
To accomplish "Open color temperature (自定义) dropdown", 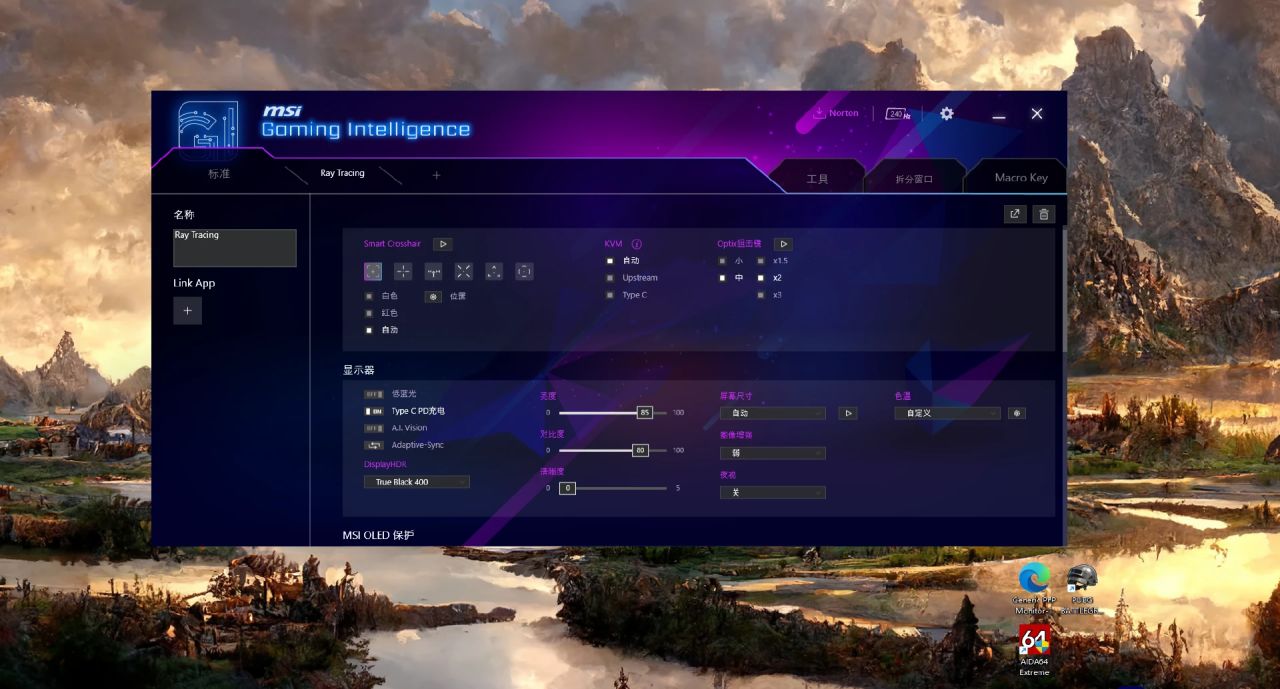I will [947, 413].
